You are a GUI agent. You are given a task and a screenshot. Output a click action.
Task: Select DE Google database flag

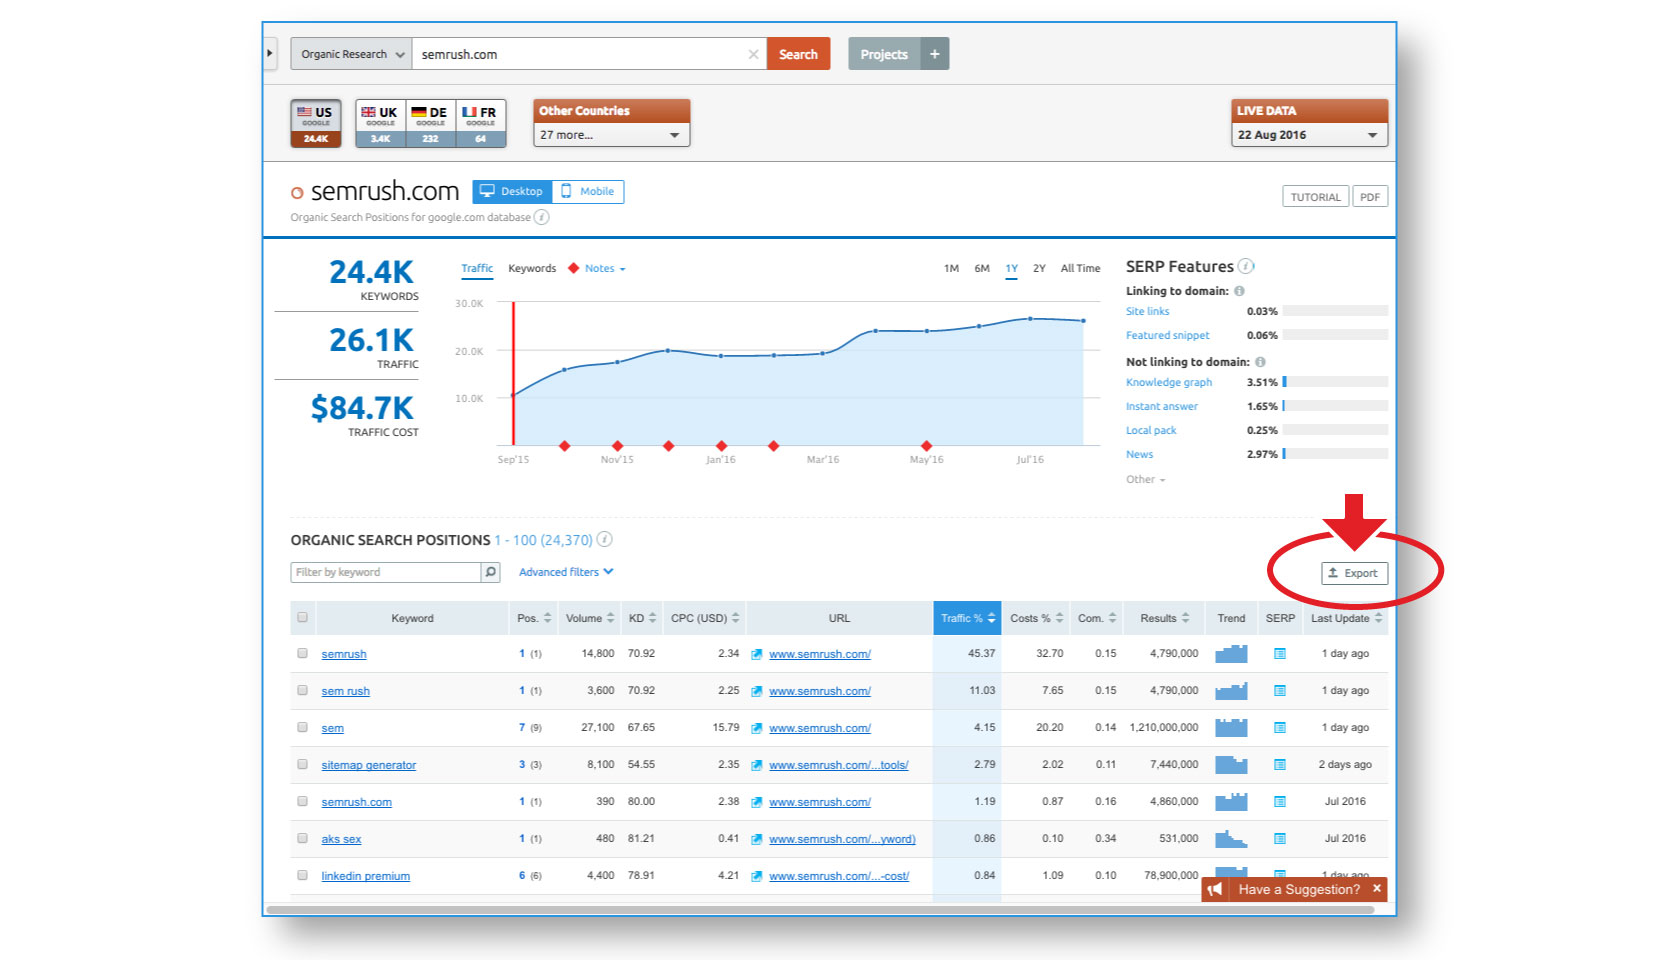tap(430, 123)
